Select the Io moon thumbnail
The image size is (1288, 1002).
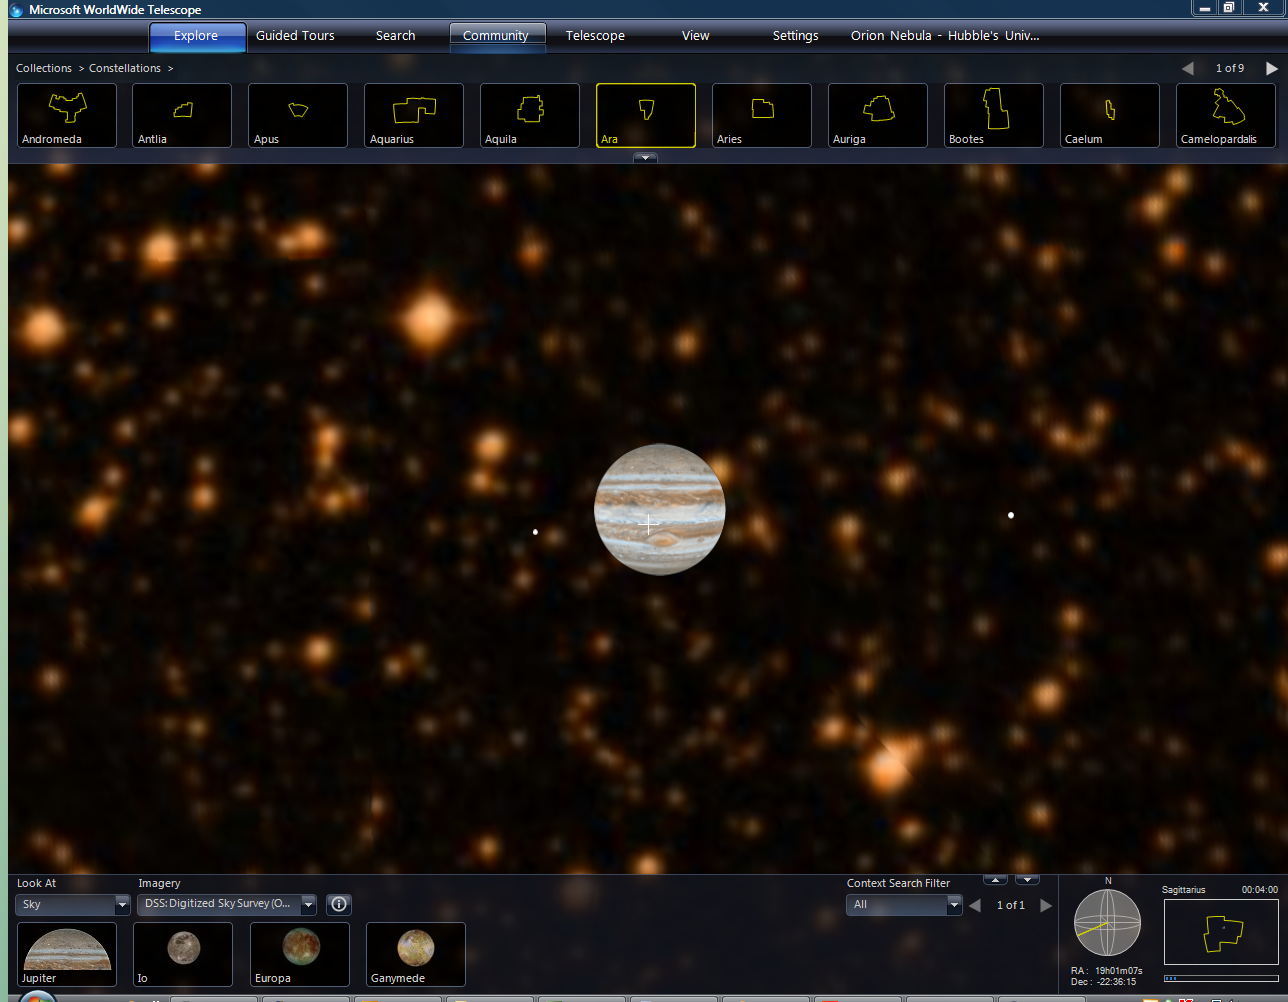(183, 954)
